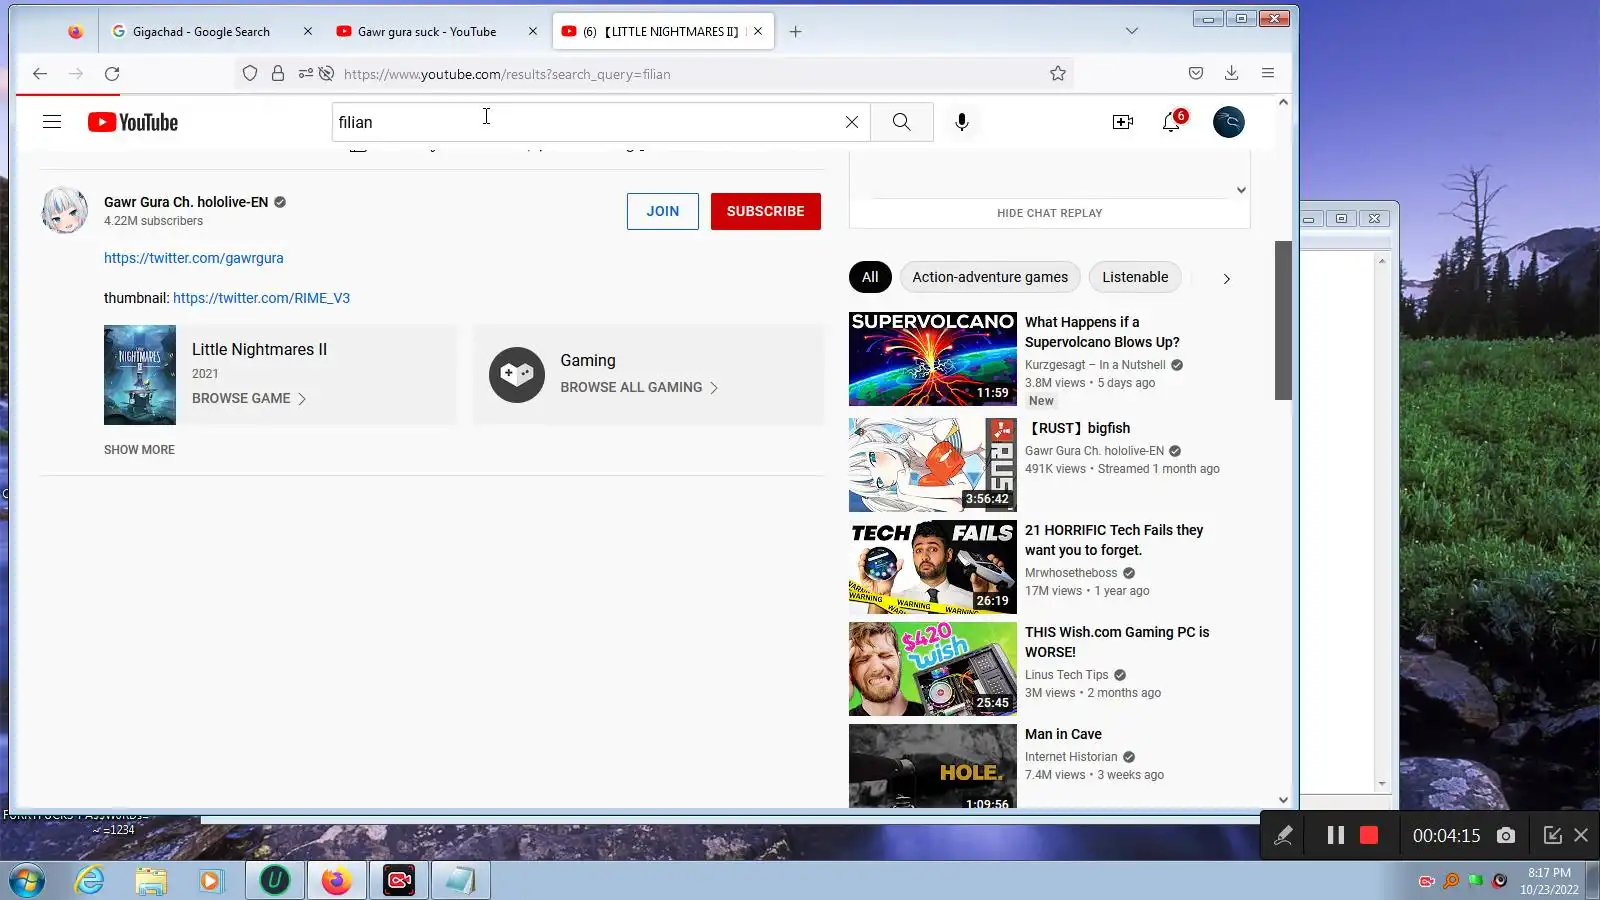
Task: Play the RUST bigfish video thumbnail
Action: pyautogui.click(x=933, y=465)
